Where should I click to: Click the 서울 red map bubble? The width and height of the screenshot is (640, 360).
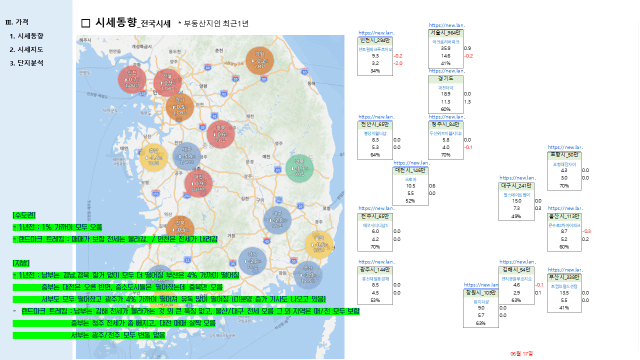pos(167,82)
